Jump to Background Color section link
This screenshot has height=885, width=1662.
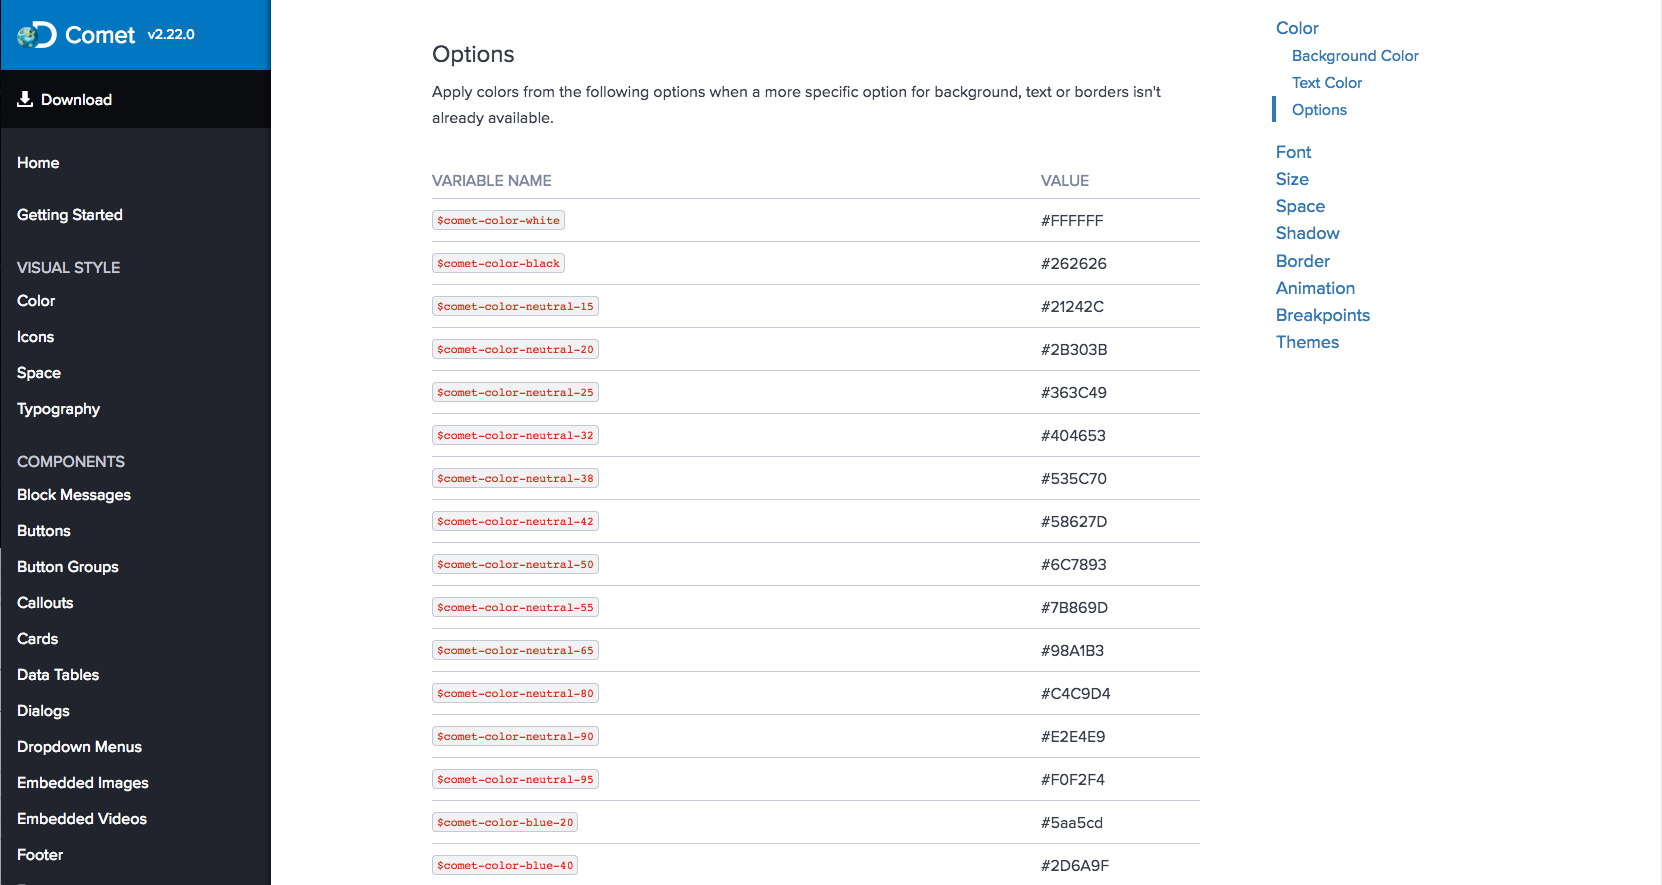pyautogui.click(x=1355, y=56)
